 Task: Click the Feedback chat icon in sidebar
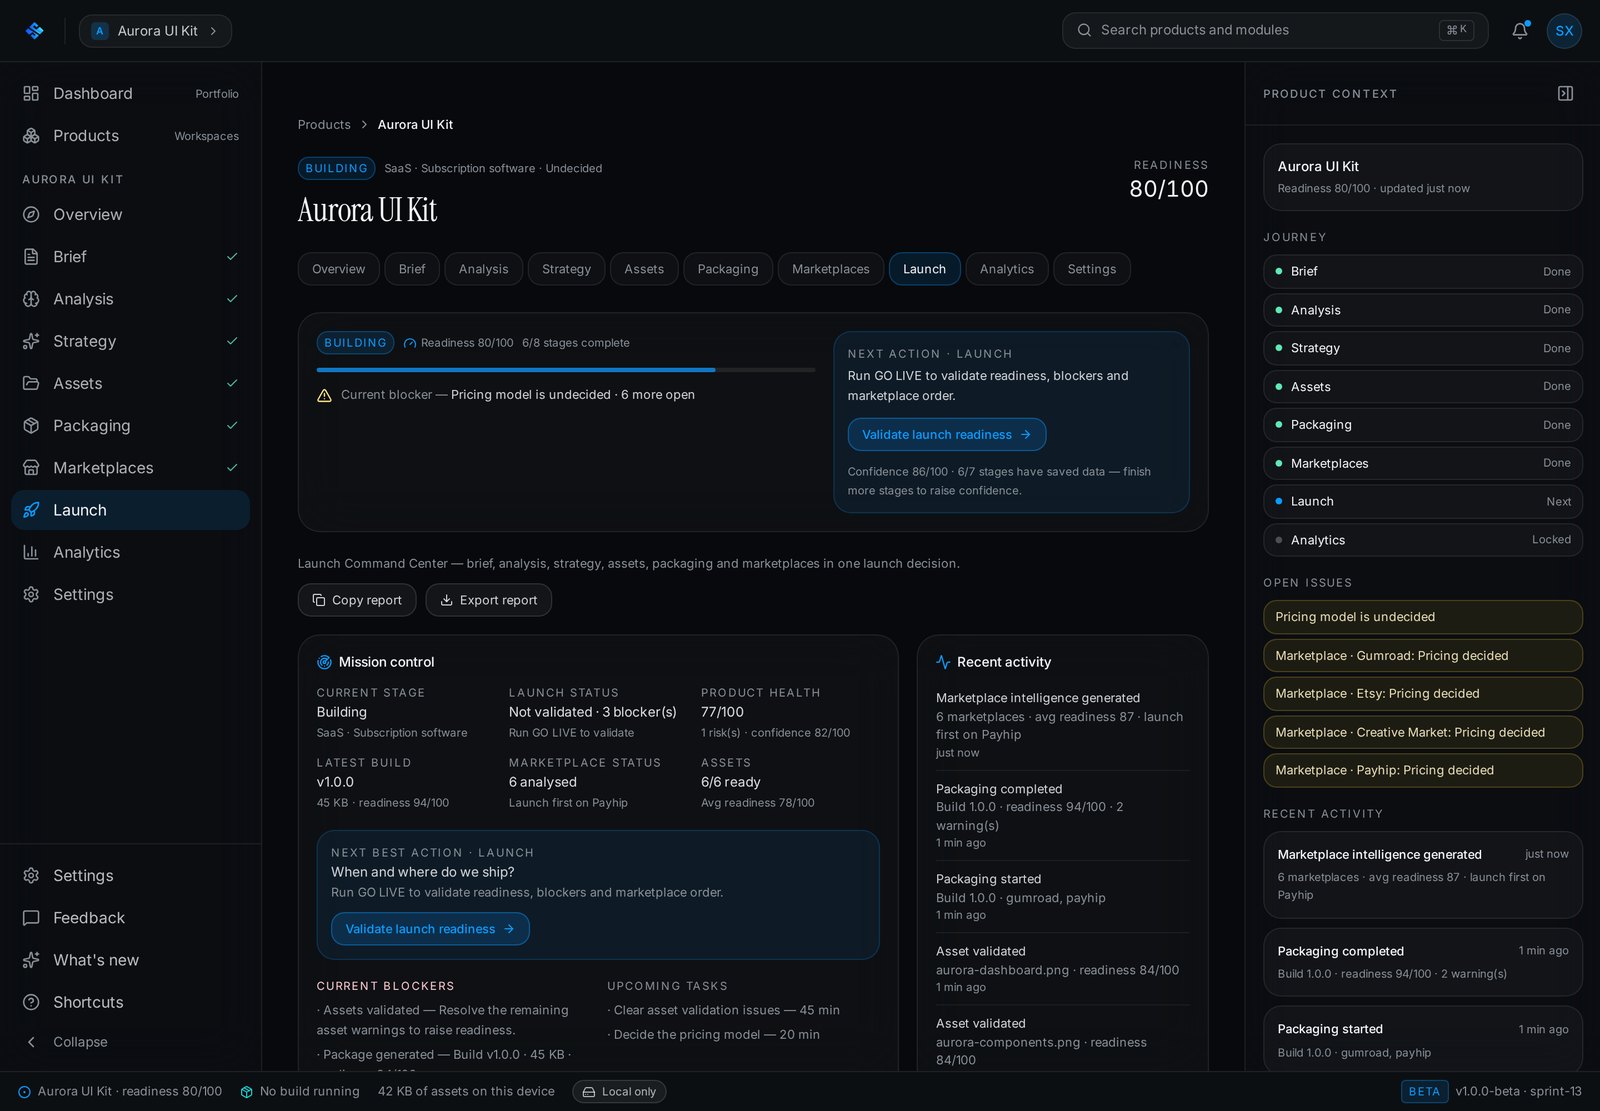pos(31,918)
